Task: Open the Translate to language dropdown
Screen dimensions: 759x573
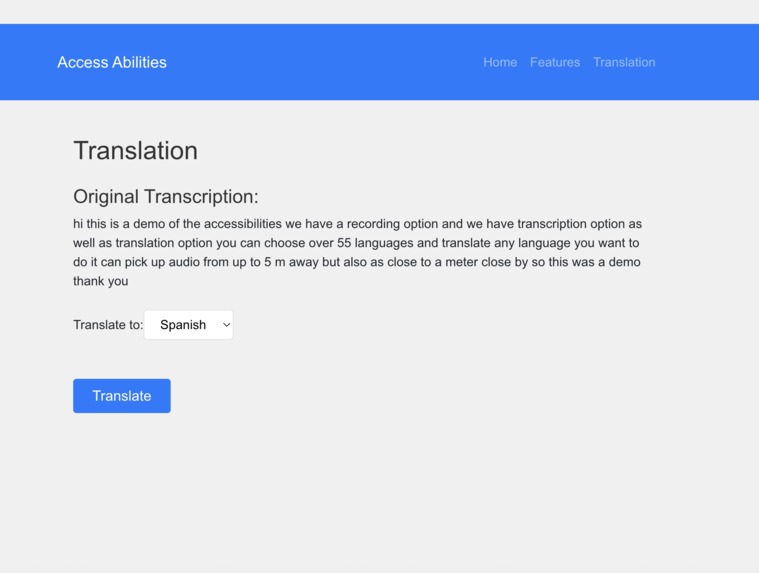Action: click(x=188, y=325)
